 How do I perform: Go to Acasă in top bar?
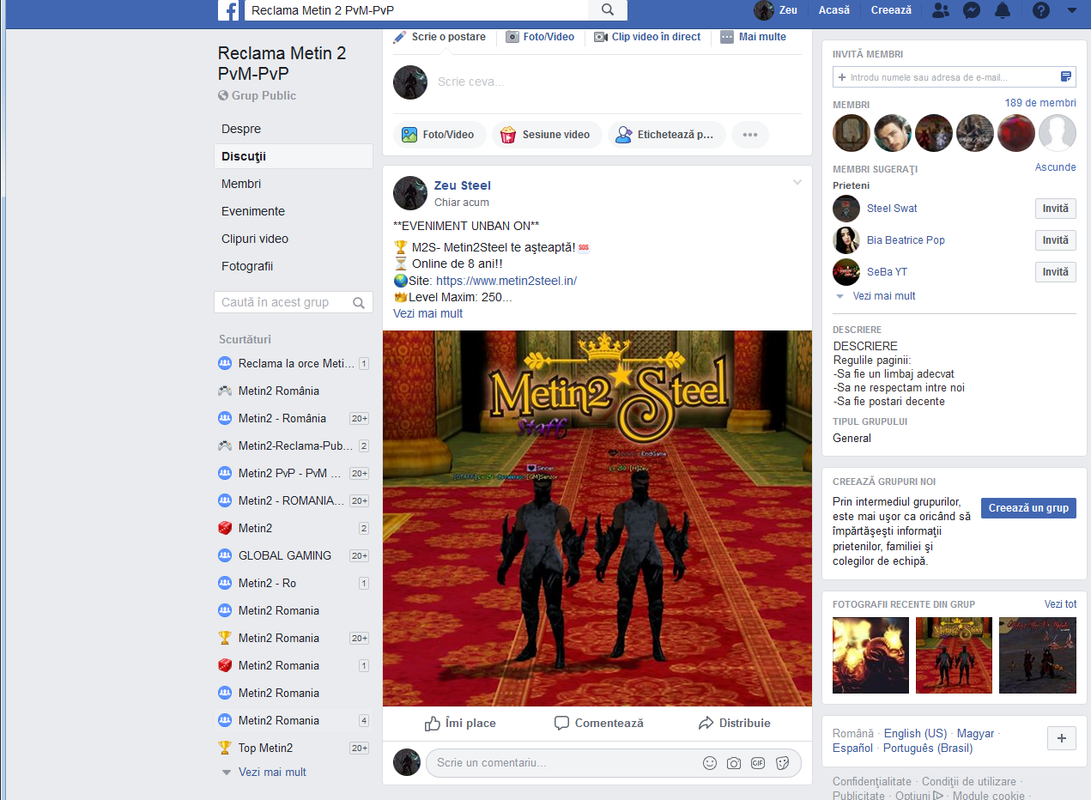[x=834, y=10]
